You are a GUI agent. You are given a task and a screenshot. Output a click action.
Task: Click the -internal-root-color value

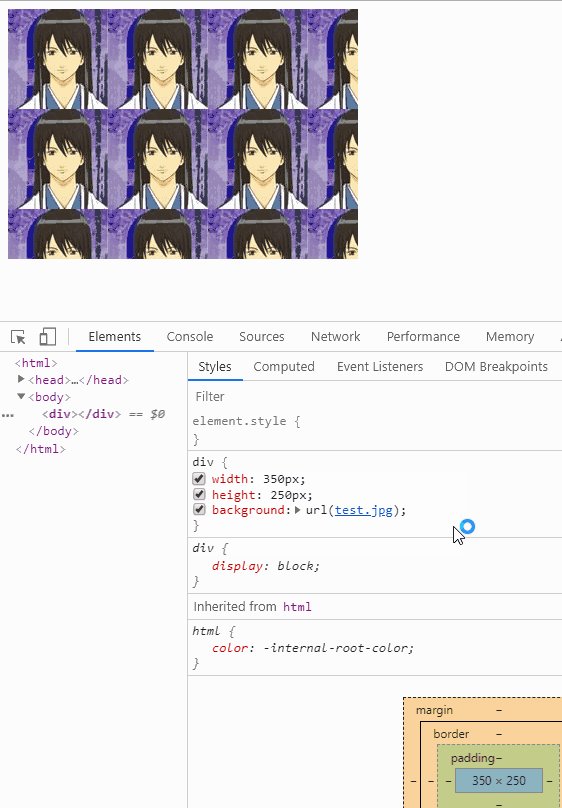pos(336,648)
